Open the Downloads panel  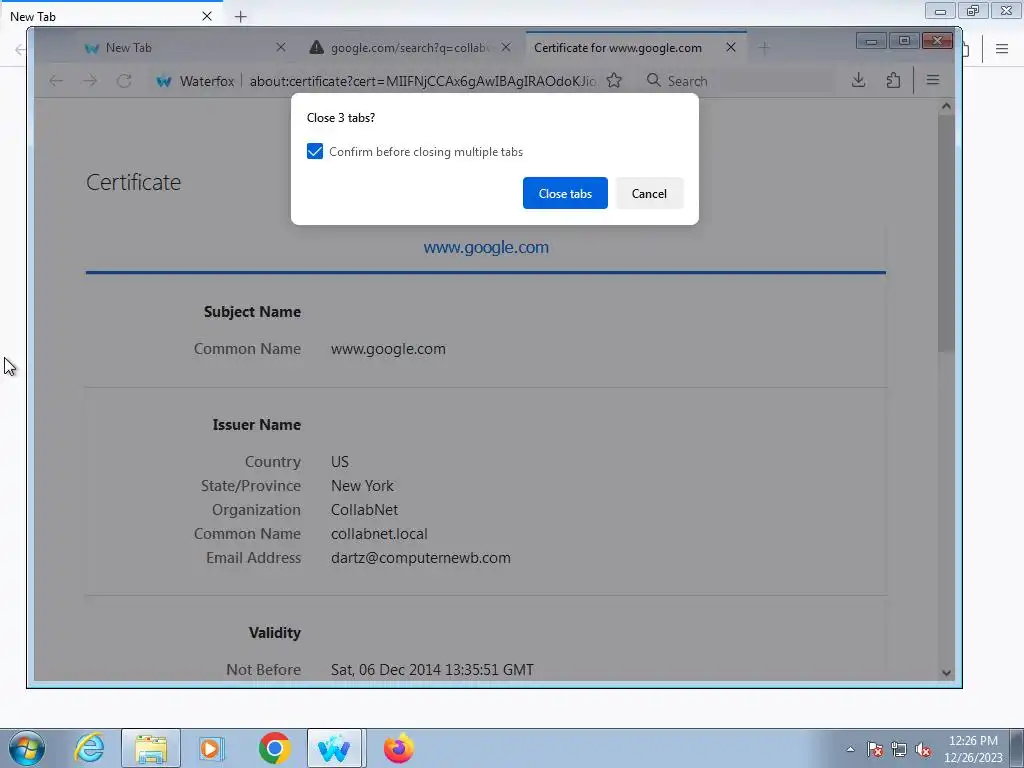[x=859, y=80]
